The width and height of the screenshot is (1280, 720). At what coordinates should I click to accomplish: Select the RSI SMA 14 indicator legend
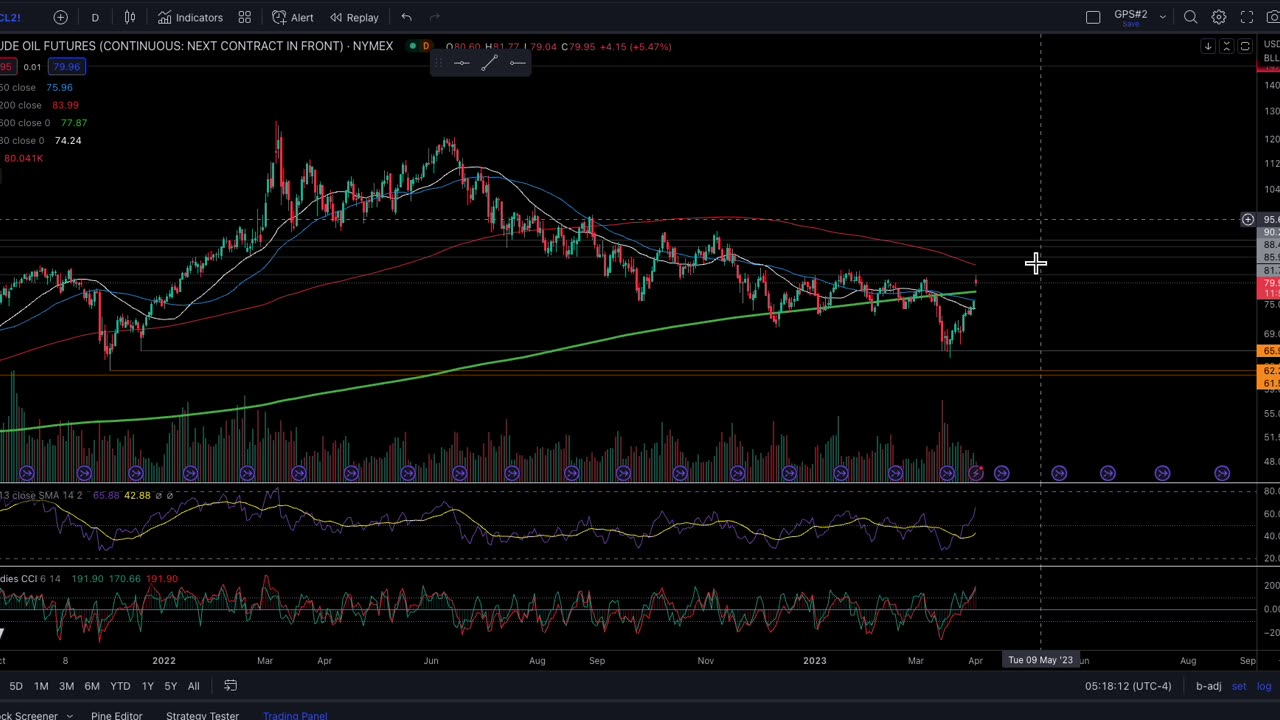click(x=42, y=496)
